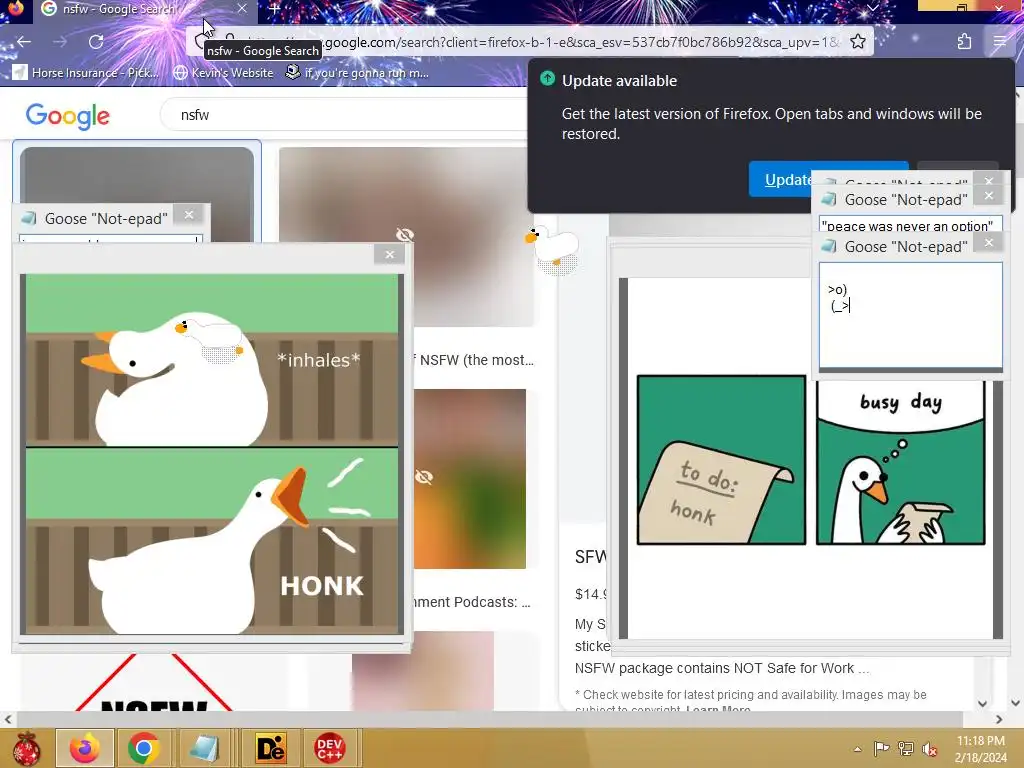Viewport: 1024px width, 768px height.
Task: Reload the page with the refresh icon
Action: [x=96, y=42]
